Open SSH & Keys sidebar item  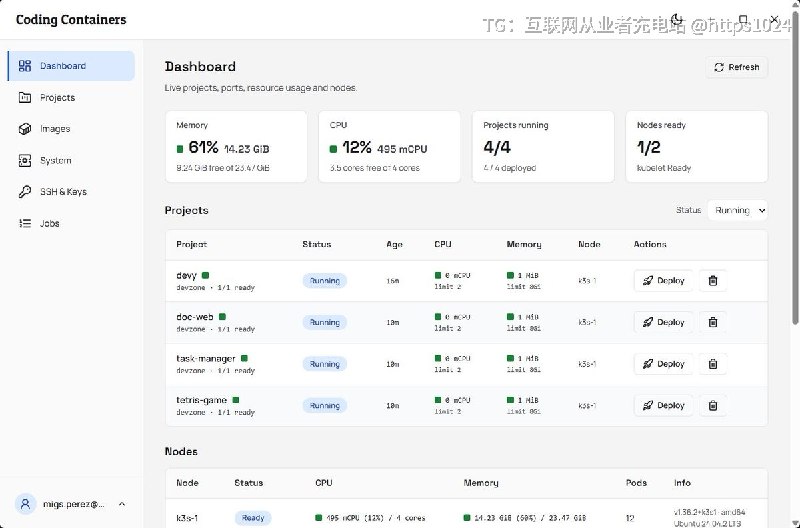pyautogui.click(x=71, y=192)
